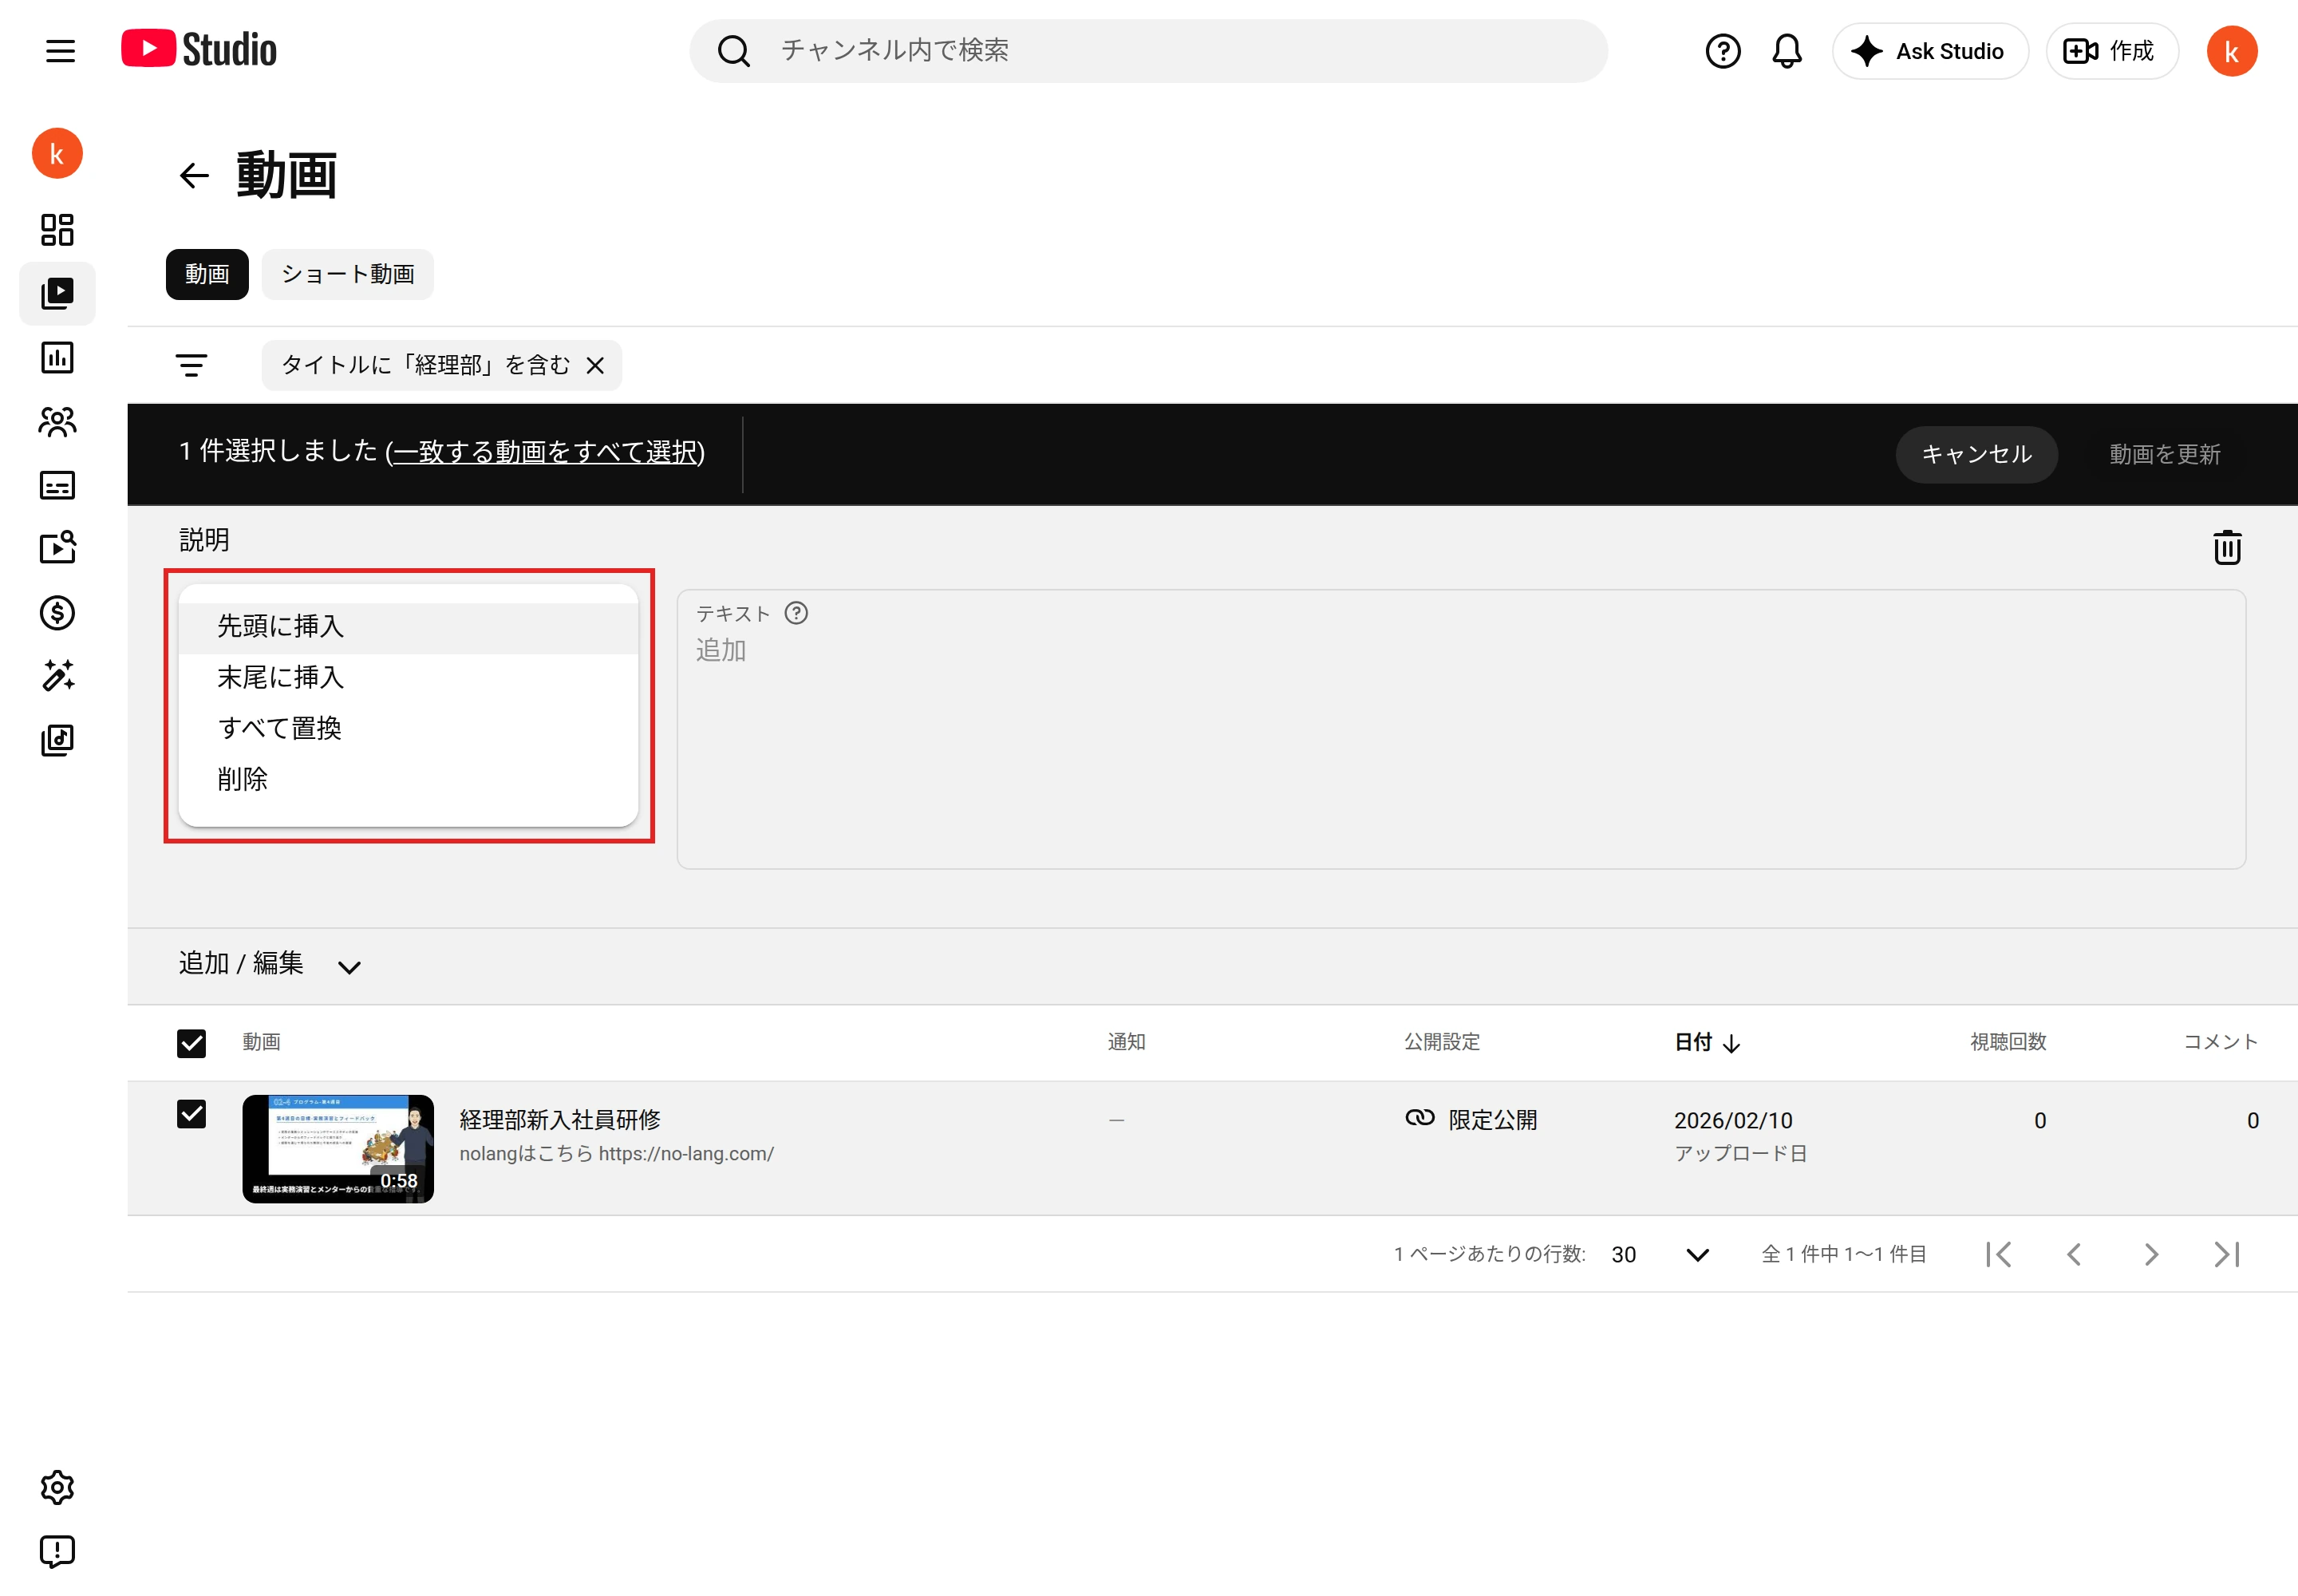Open Customization magic wand icon

point(57,676)
